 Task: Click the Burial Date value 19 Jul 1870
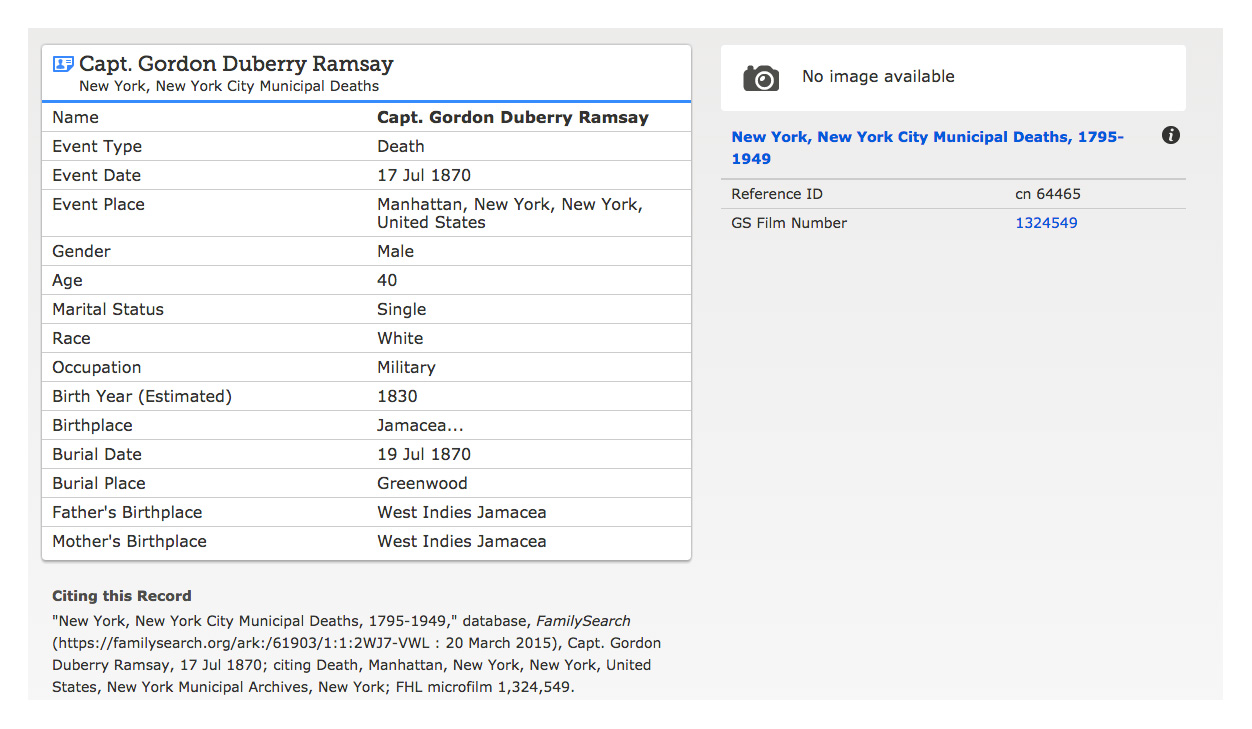424,454
